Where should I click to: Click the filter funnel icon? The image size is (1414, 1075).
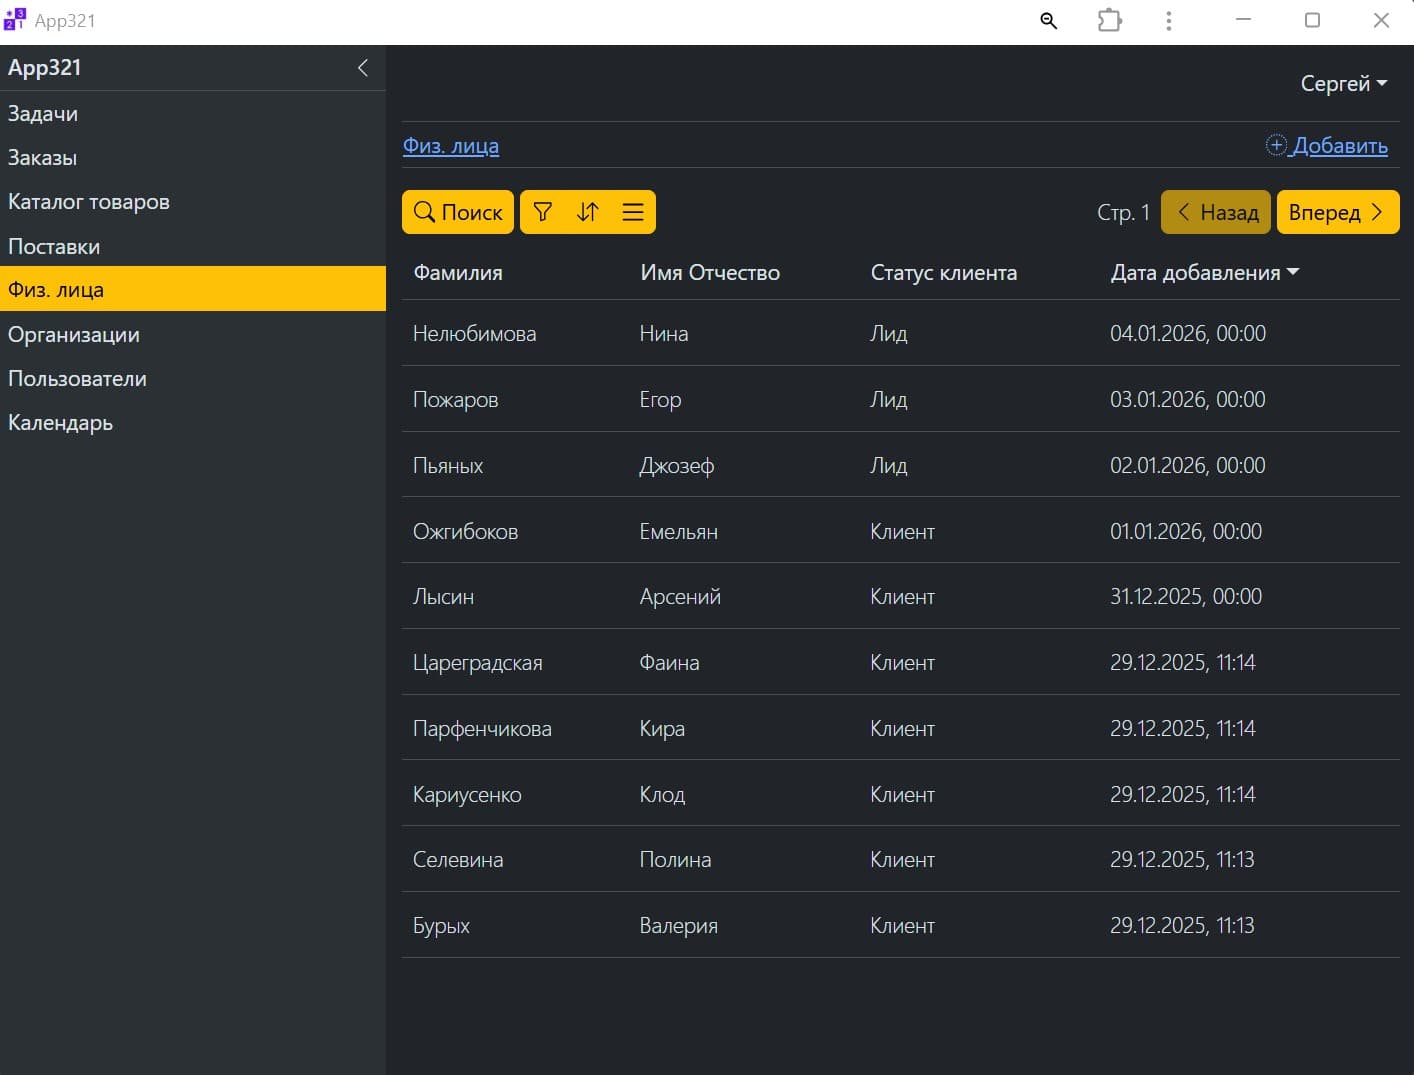click(x=543, y=212)
